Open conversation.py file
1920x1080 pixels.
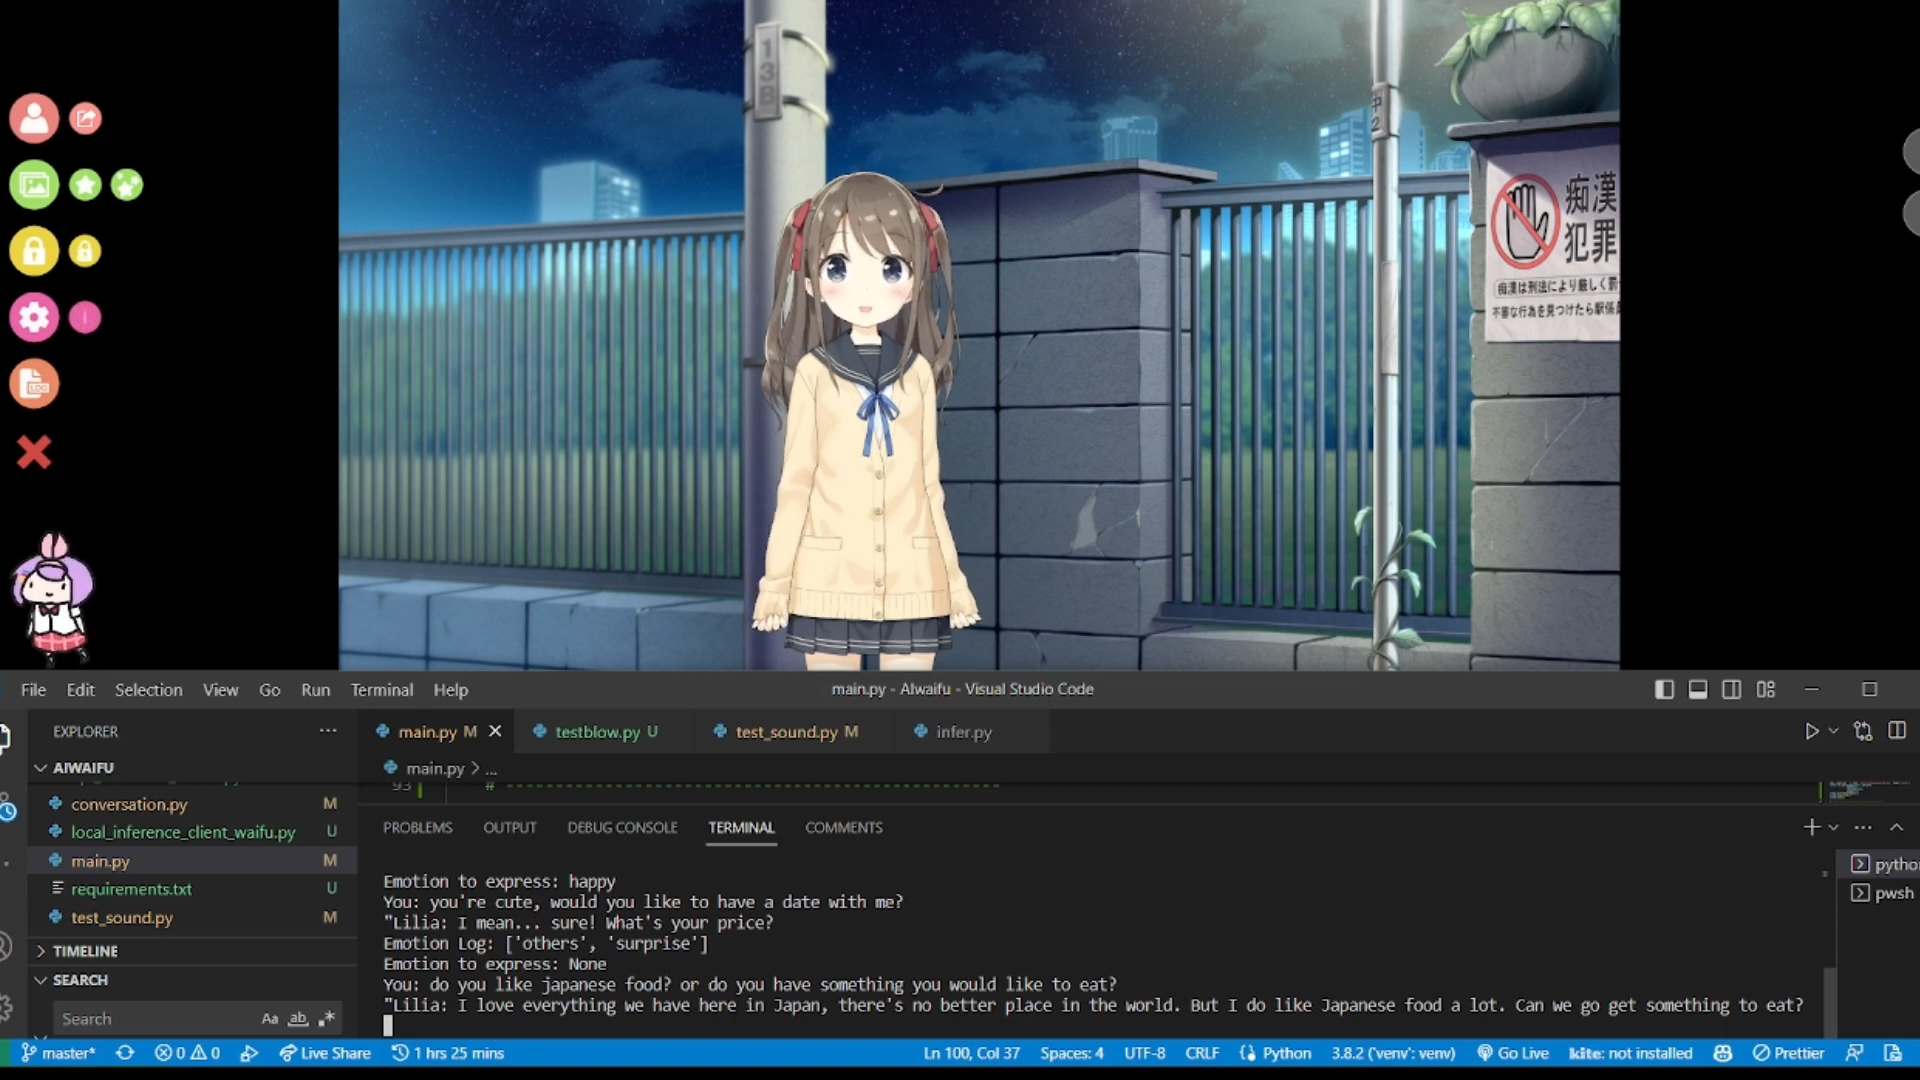(x=128, y=803)
